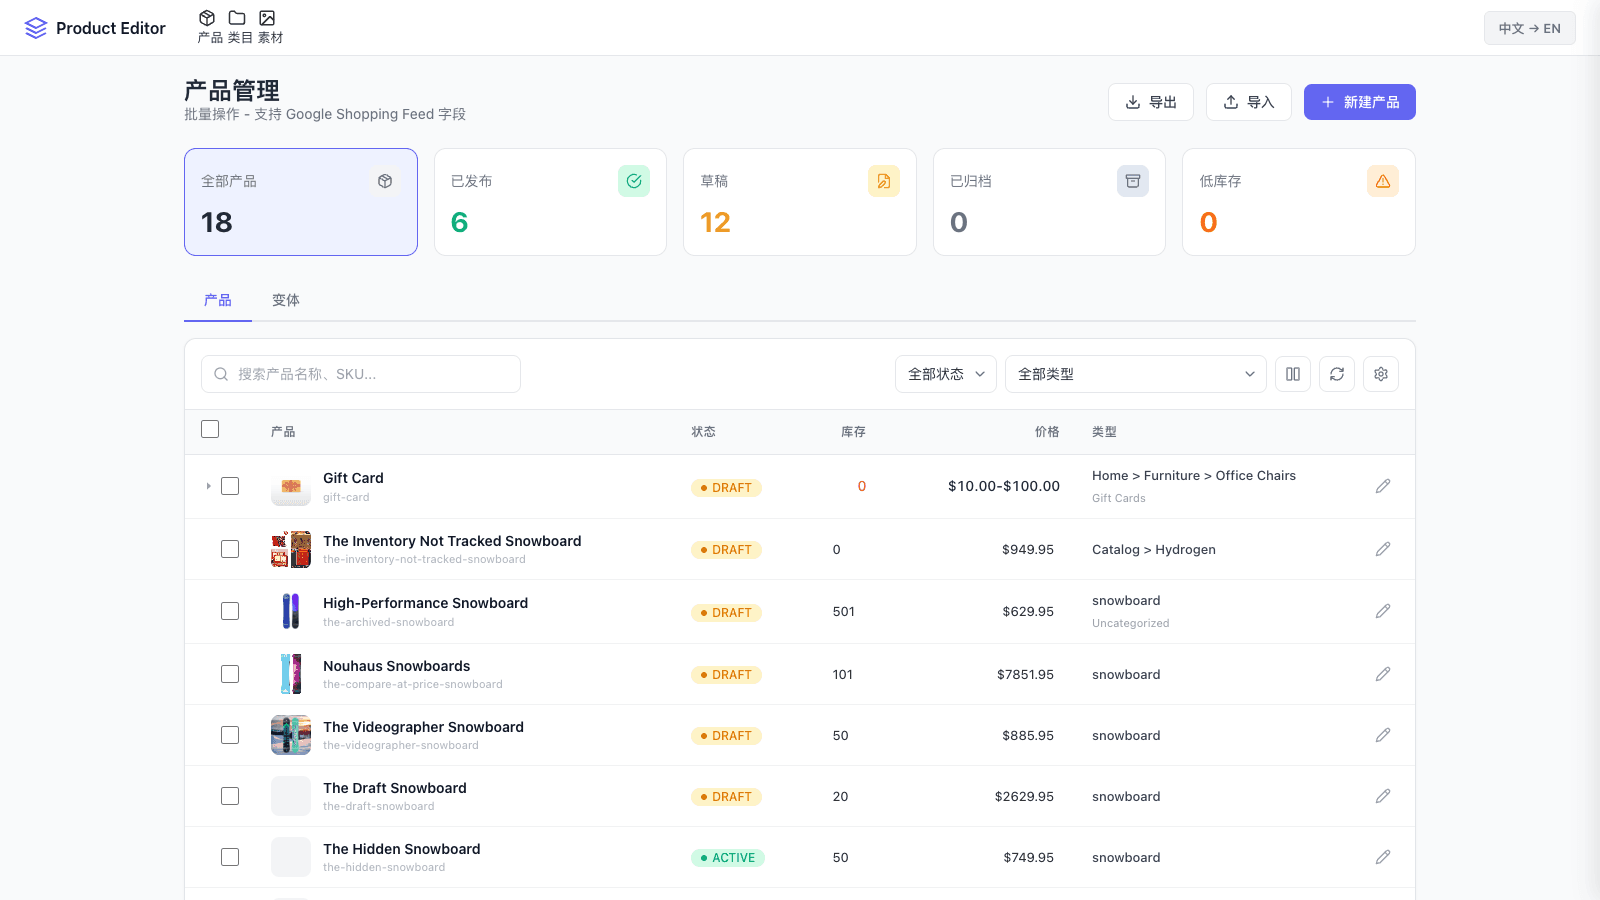Click the product search input field
Viewport: 1600px width, 900px height.
pos(361,374)
